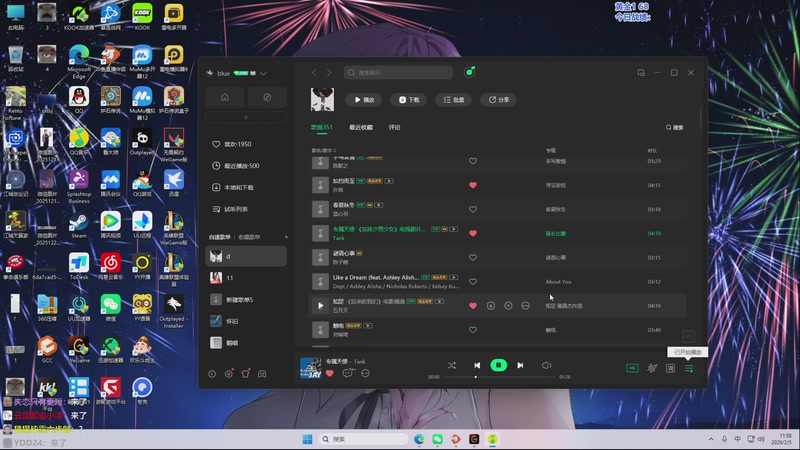Focus the music search input field
Viewport: 800px width, 450px height.
pyautogui.click(x=398, y=73)
